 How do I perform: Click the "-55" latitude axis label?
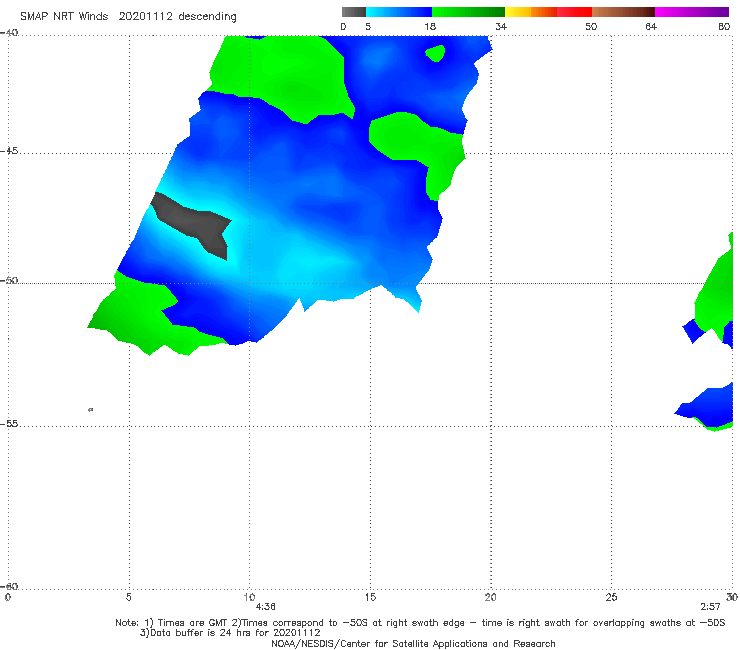pos(9,423)
